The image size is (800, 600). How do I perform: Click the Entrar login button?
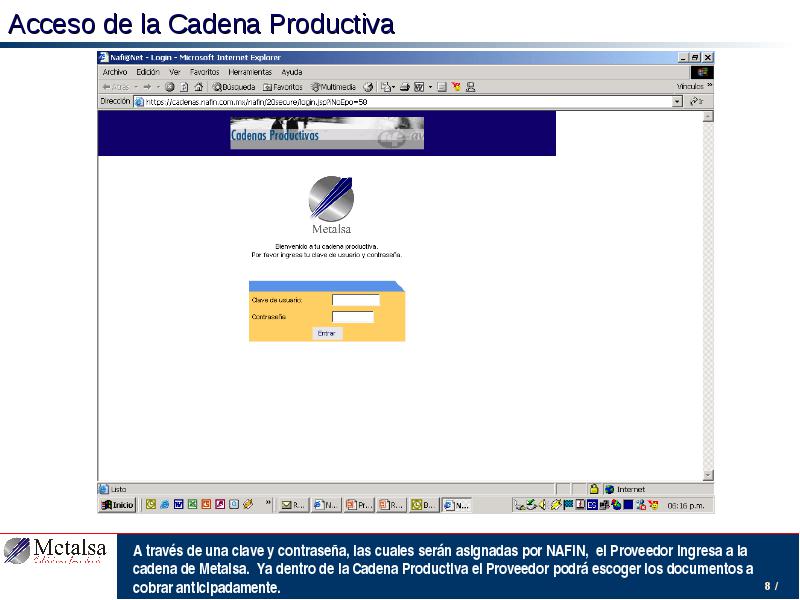click(x=327, y=334)
